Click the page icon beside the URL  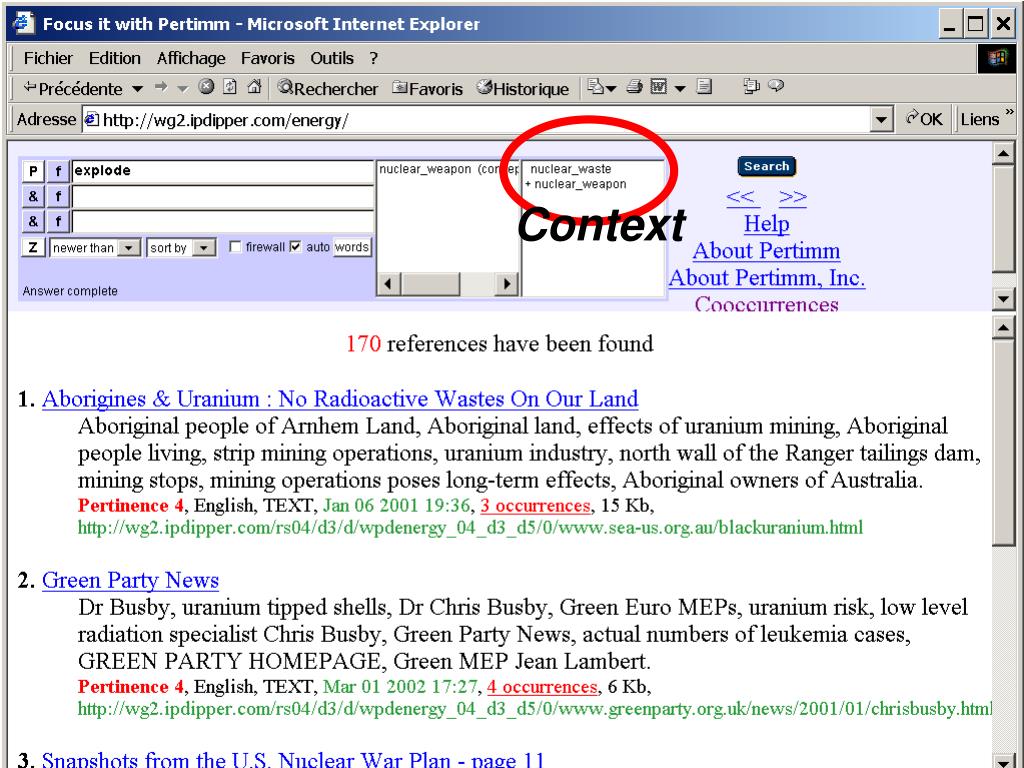tap(92, 120)
